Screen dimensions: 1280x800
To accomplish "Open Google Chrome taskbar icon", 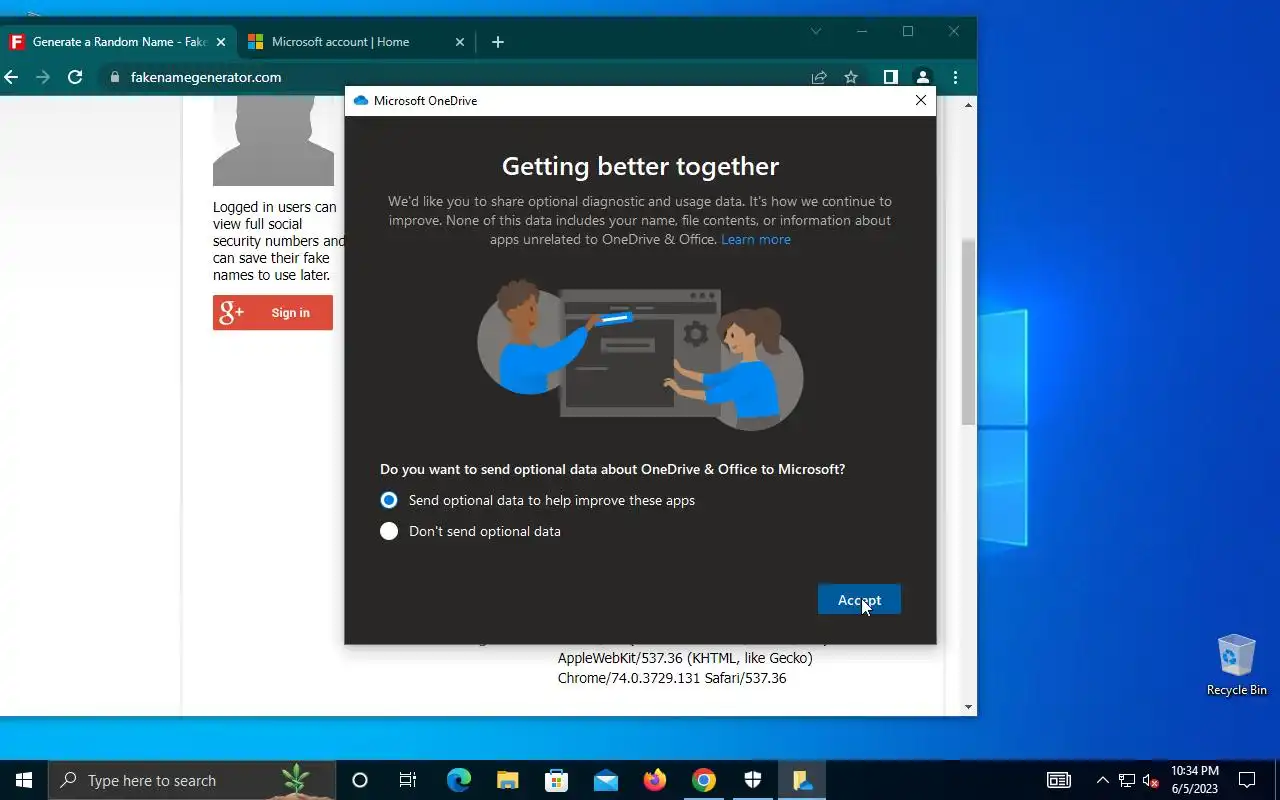I will (x=704, y=780).
